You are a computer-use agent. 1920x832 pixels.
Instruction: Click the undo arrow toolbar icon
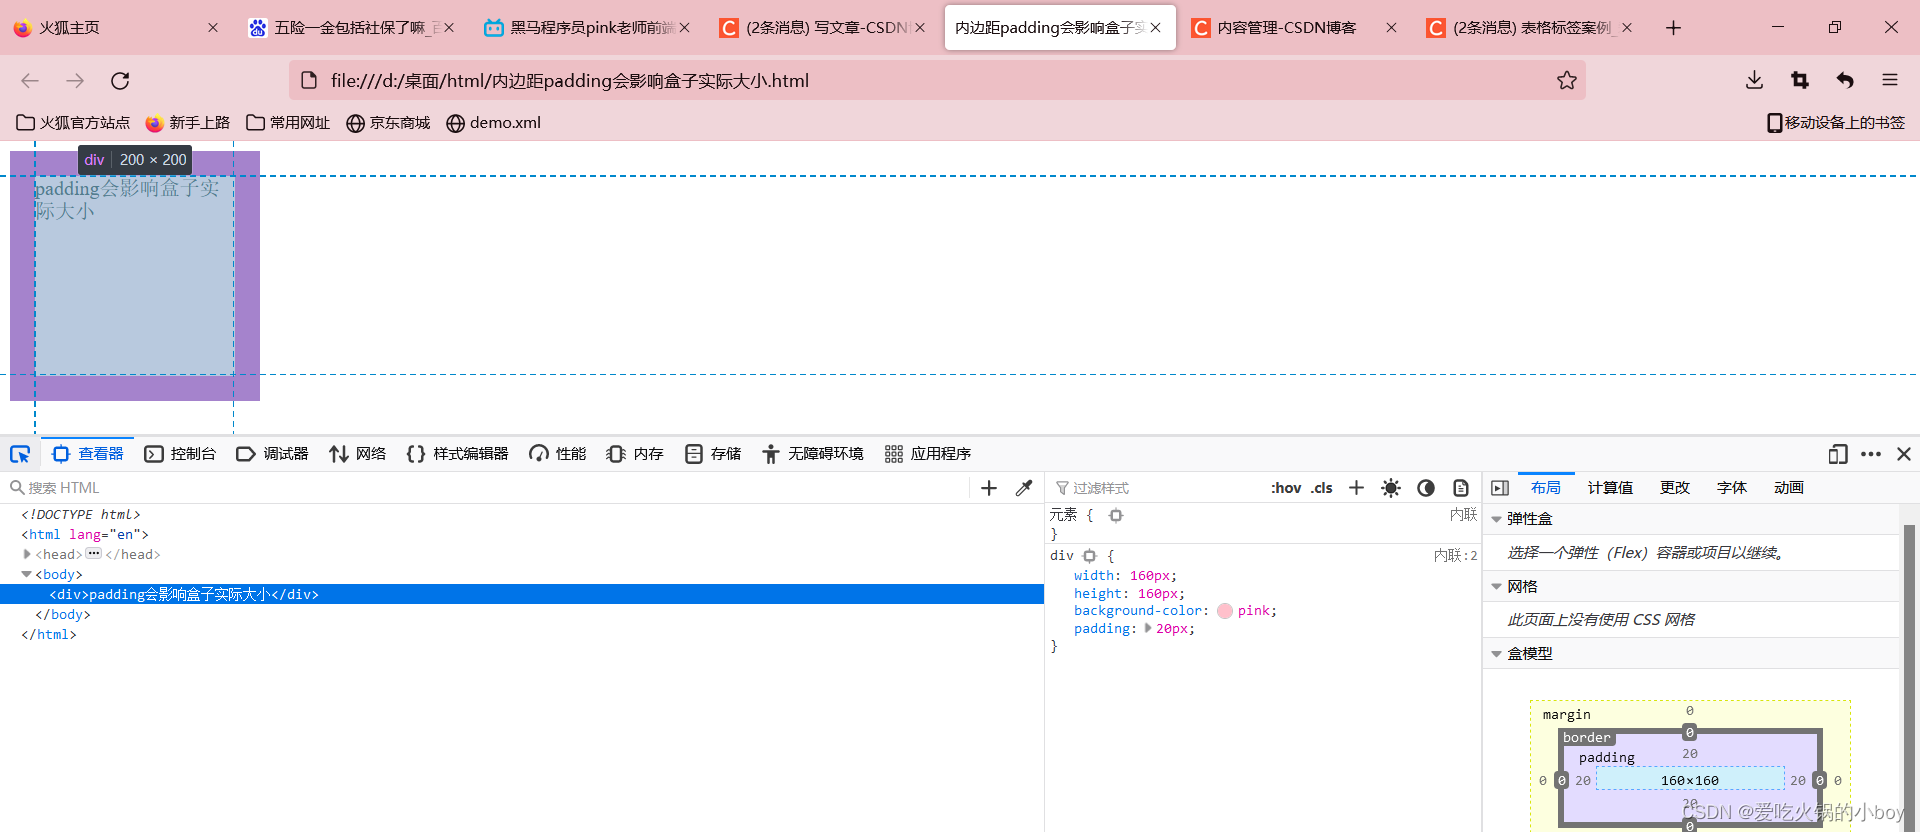click(x=1845, y=80)
